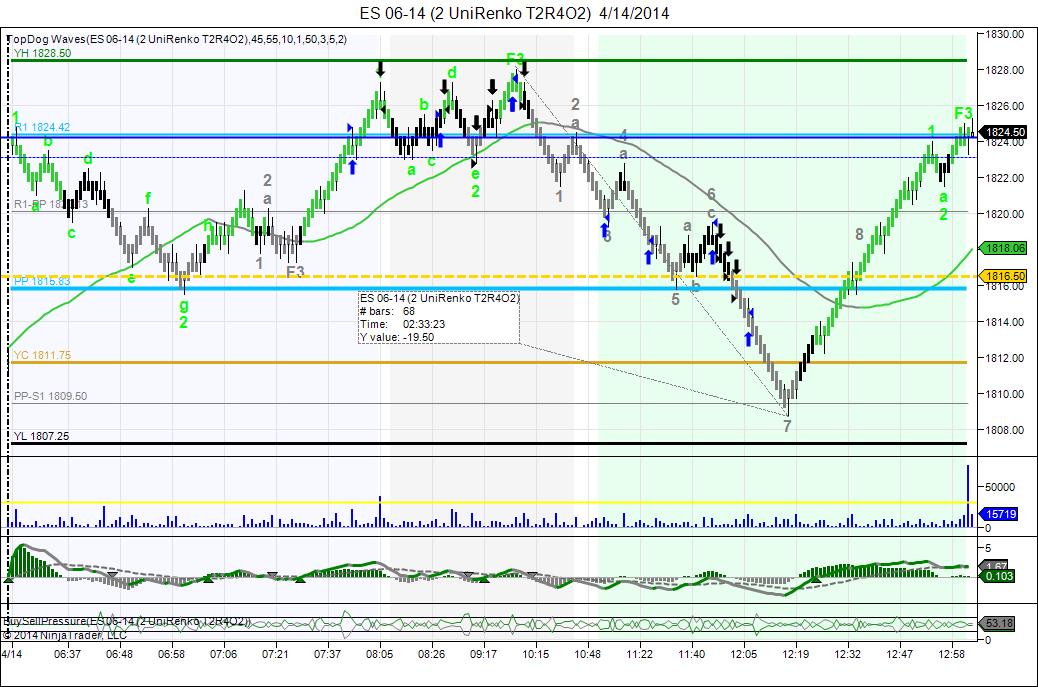This screenshot has height=687, width=1038.
Task: Click the gray F3 wave label near the PP line
Action: coord(295,271)
